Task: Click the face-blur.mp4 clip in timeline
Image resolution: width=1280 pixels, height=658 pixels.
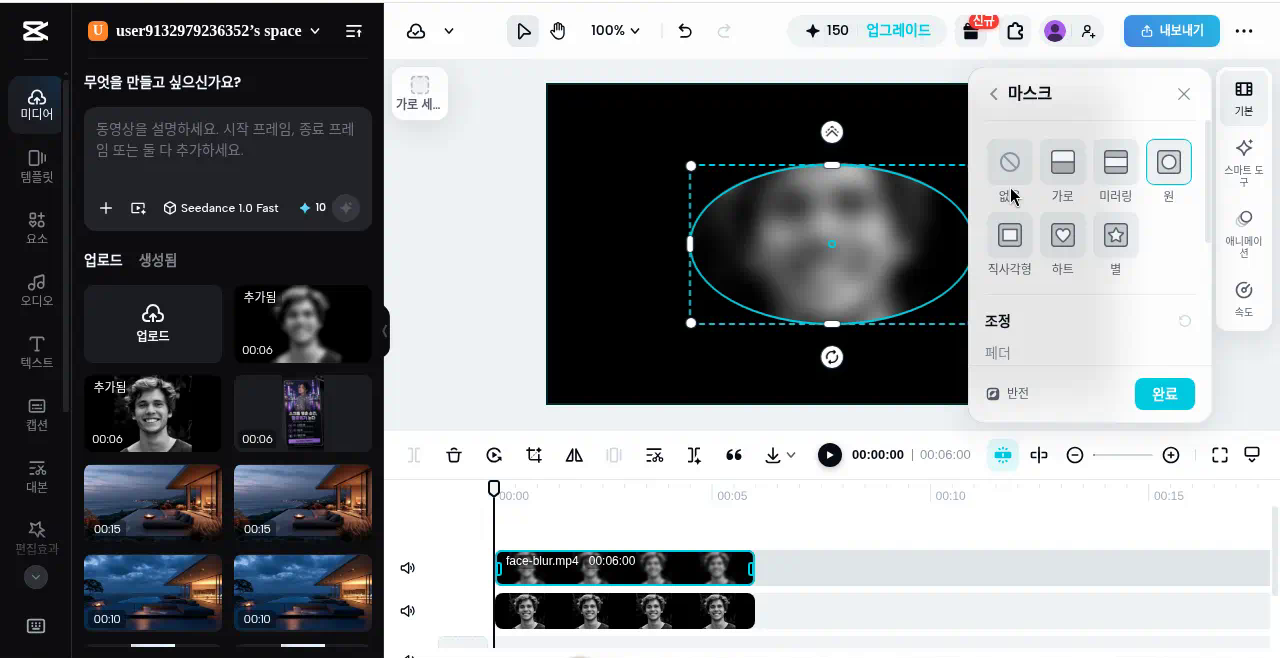Action: click(625, 568)
